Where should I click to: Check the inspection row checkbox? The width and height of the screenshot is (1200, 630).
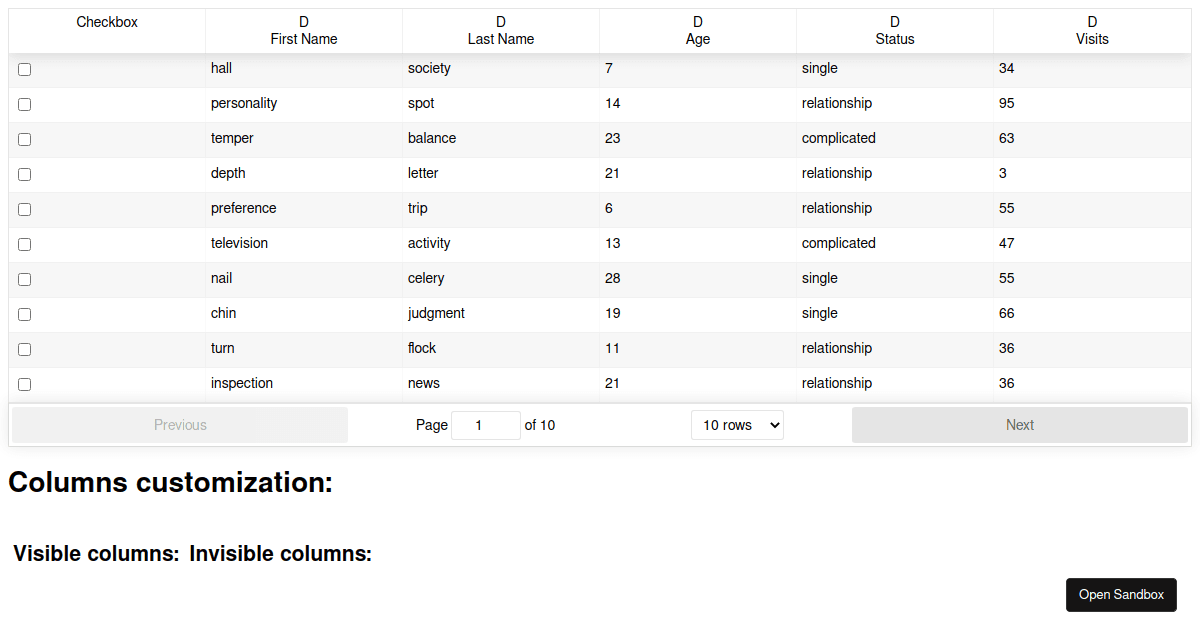pos(25,385)
